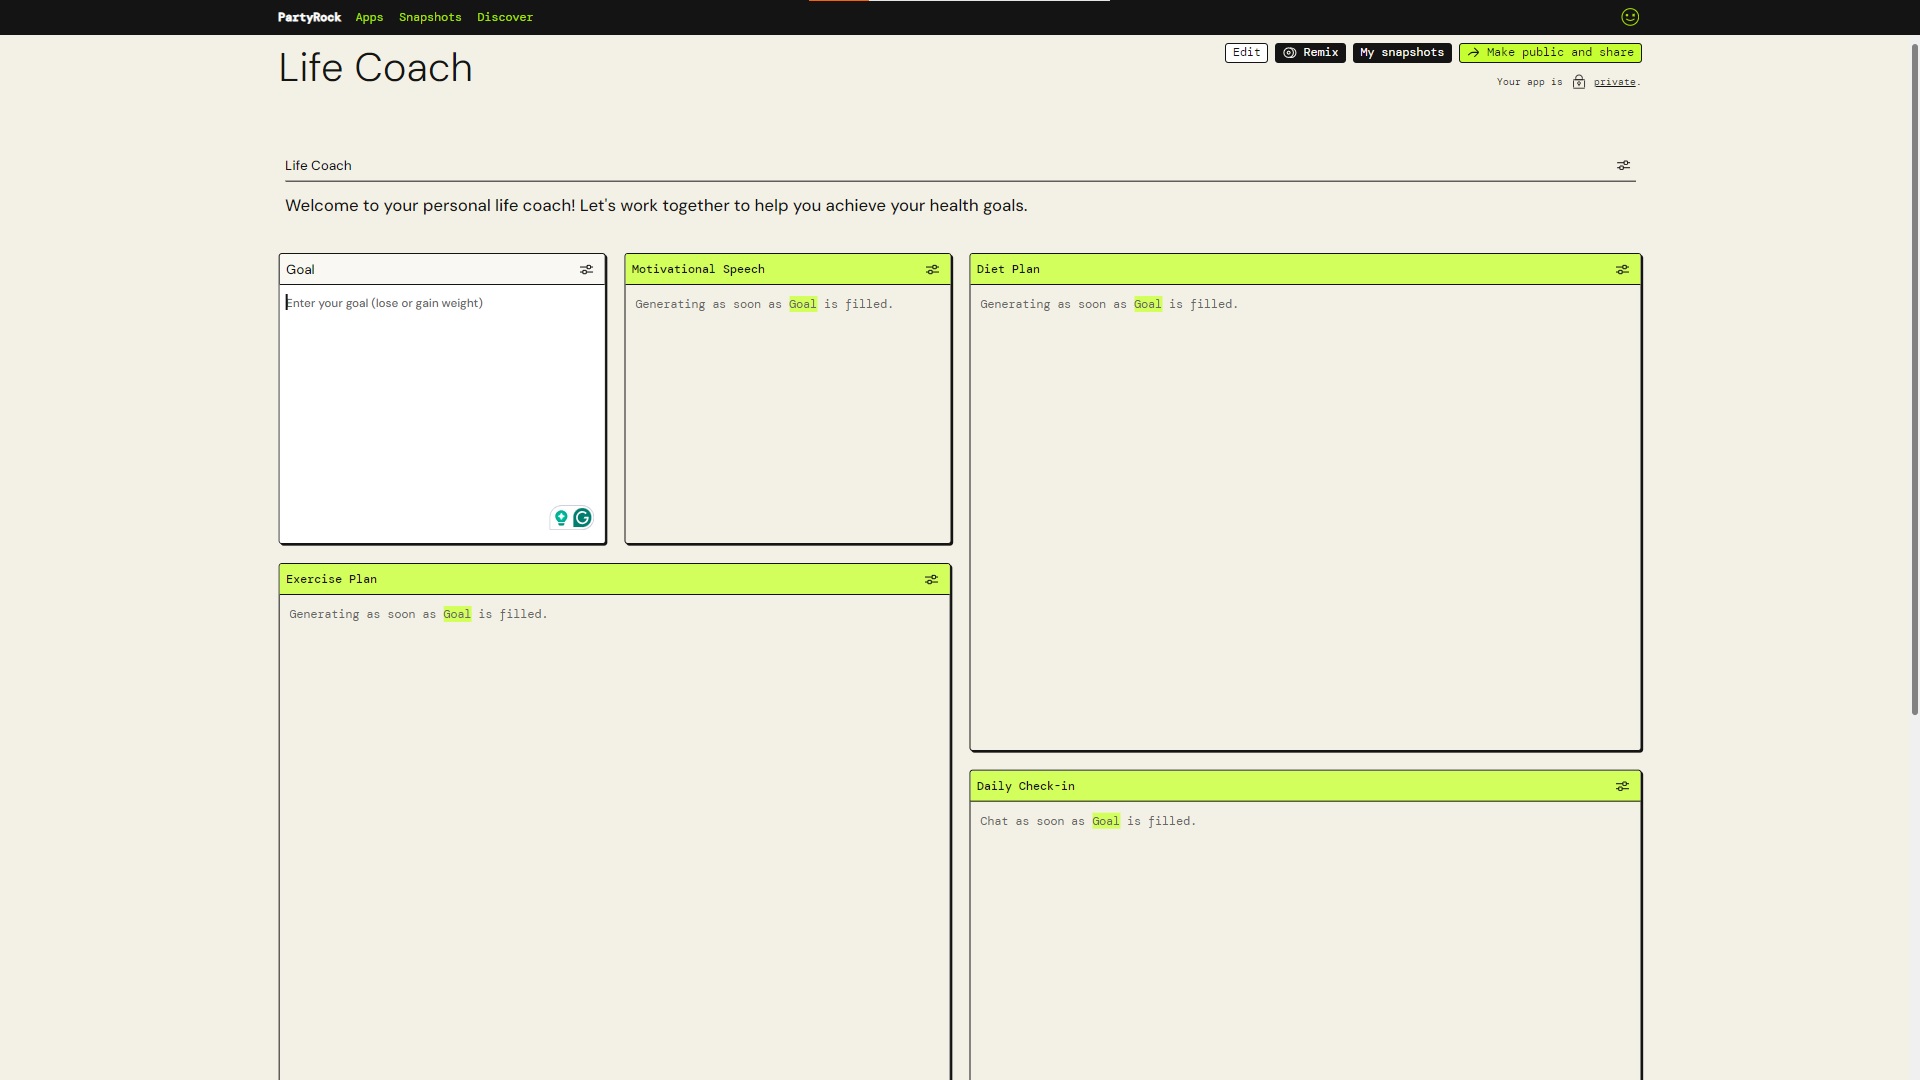Image resolution: width=1920 pixels, height=1080 pixels.
Task: Open settings icon on Motivational Speech widget
Action: pos(932,270)
